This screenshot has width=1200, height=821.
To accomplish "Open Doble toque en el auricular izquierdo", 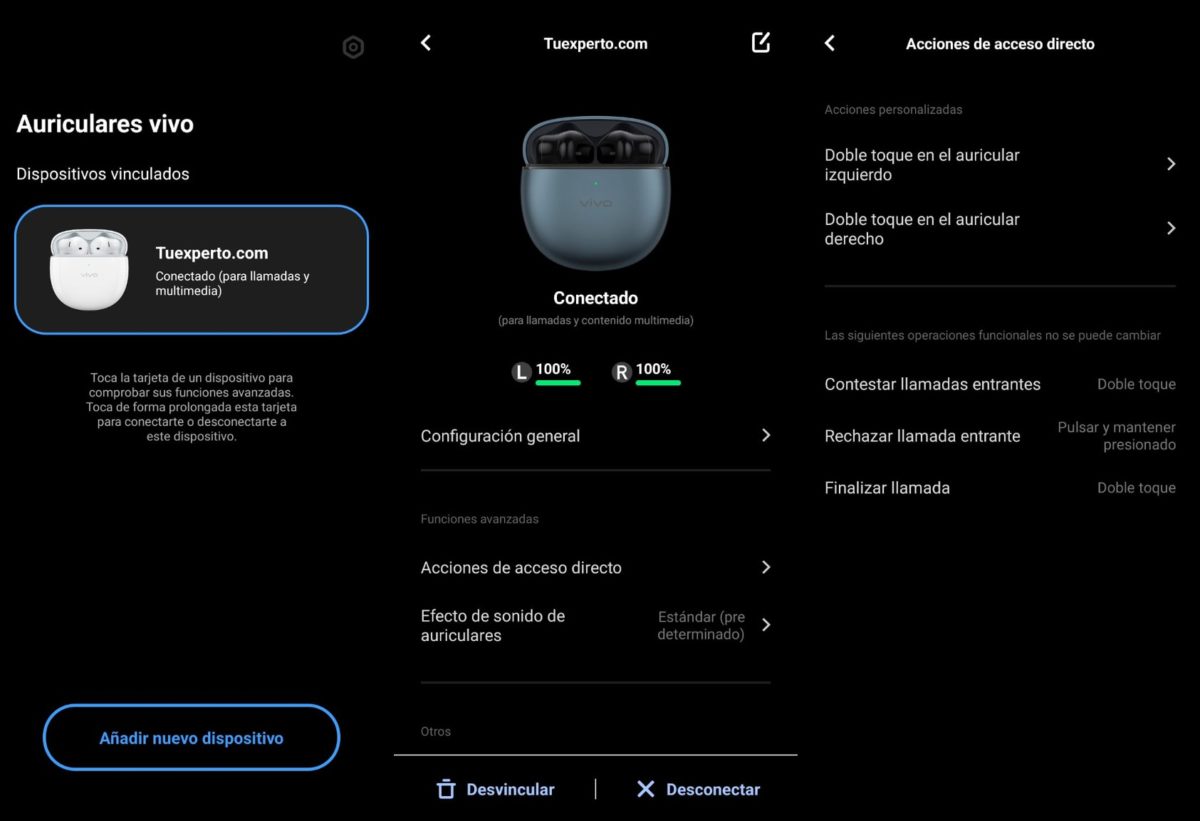I will (1171, 164).
